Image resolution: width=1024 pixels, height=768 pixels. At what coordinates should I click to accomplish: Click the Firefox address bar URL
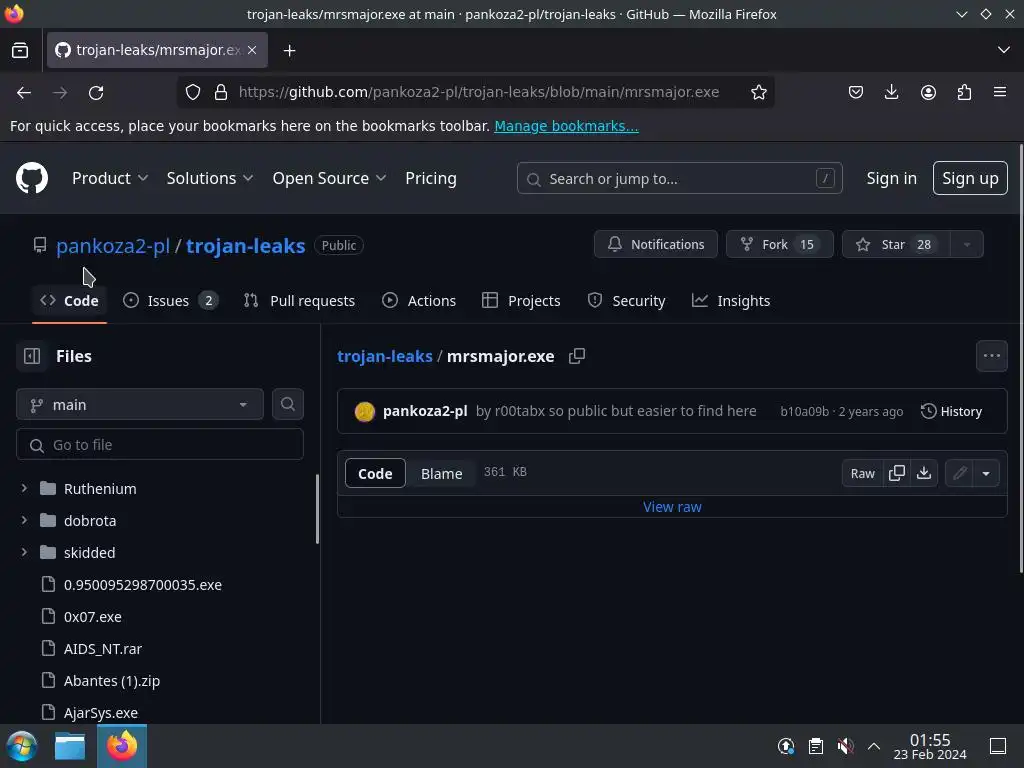tap(479, 92)
